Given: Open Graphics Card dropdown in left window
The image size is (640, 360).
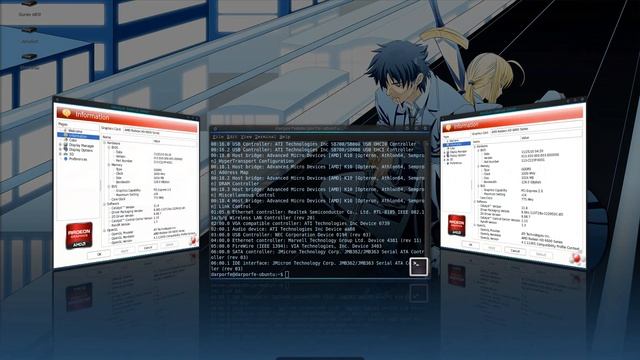Looking at the screenshot, I should 160,132.
